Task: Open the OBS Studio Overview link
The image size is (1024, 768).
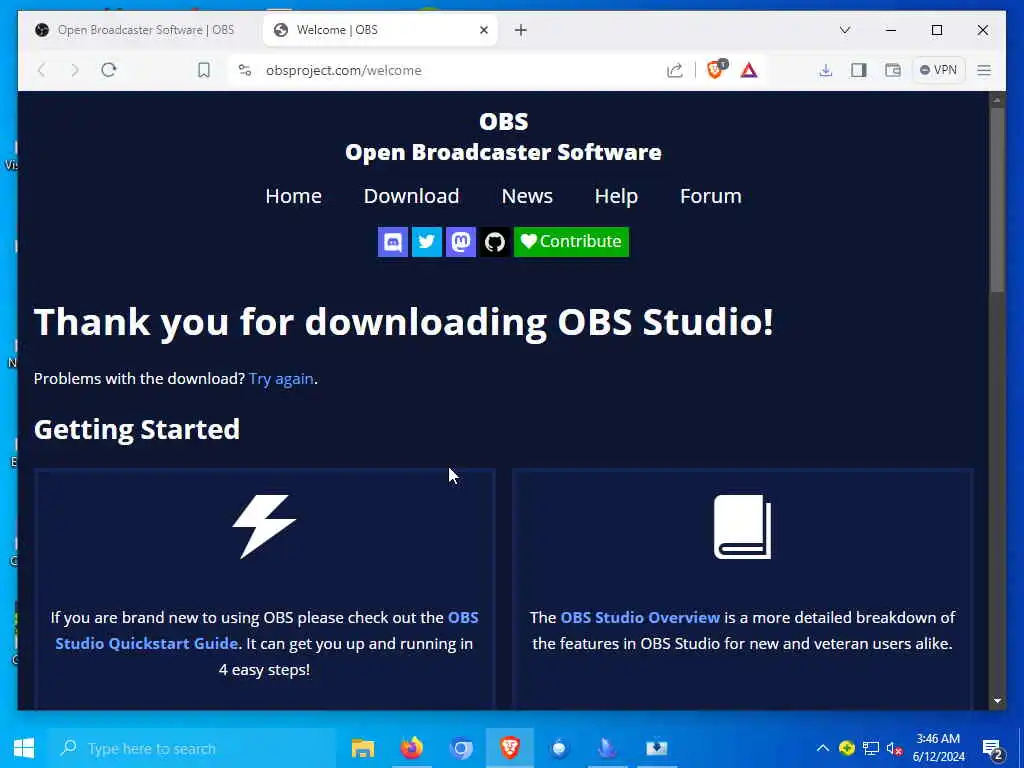Action: (640, 617)
